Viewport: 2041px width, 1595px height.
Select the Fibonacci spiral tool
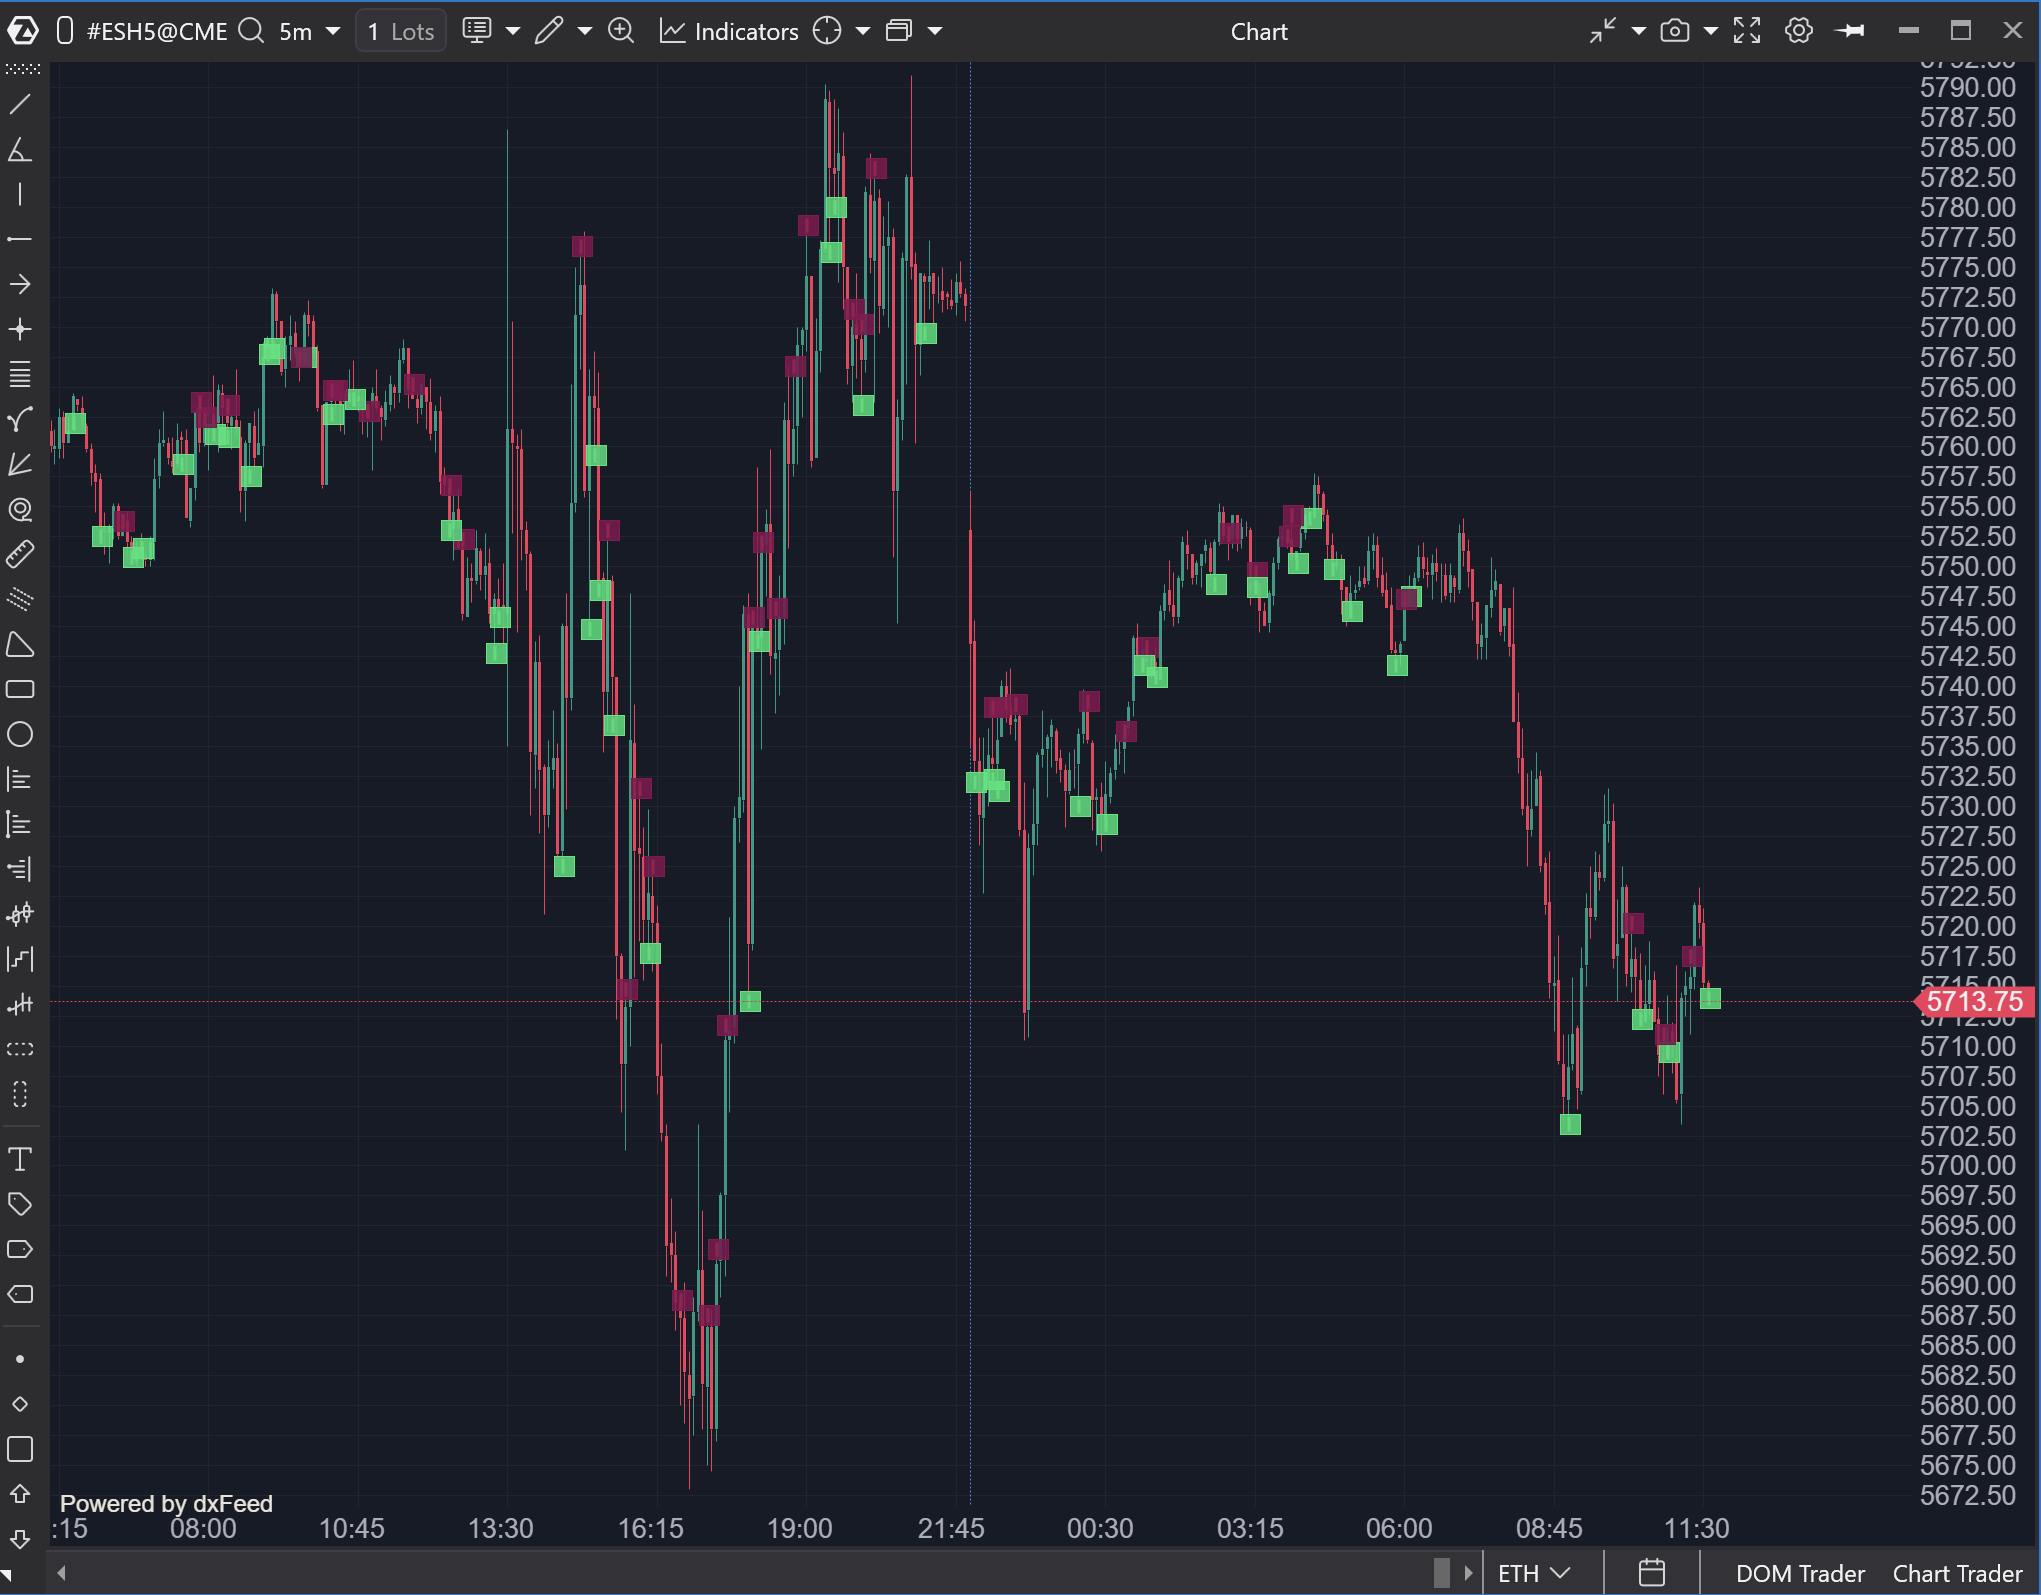(20, 509)
